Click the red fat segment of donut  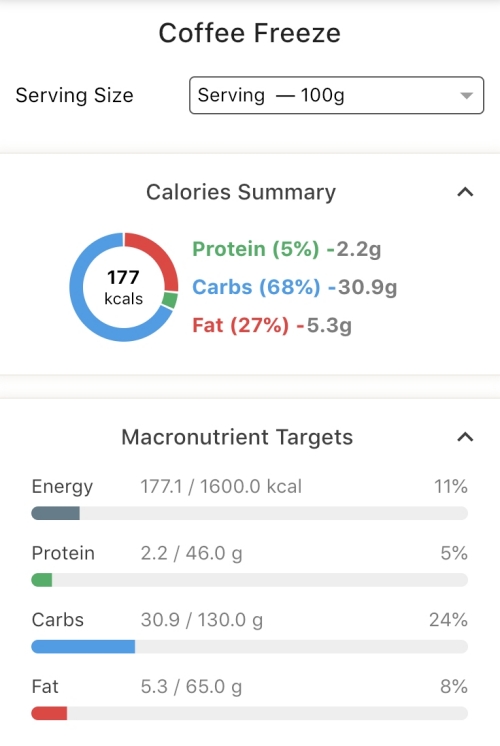click(x=157, y=253)
